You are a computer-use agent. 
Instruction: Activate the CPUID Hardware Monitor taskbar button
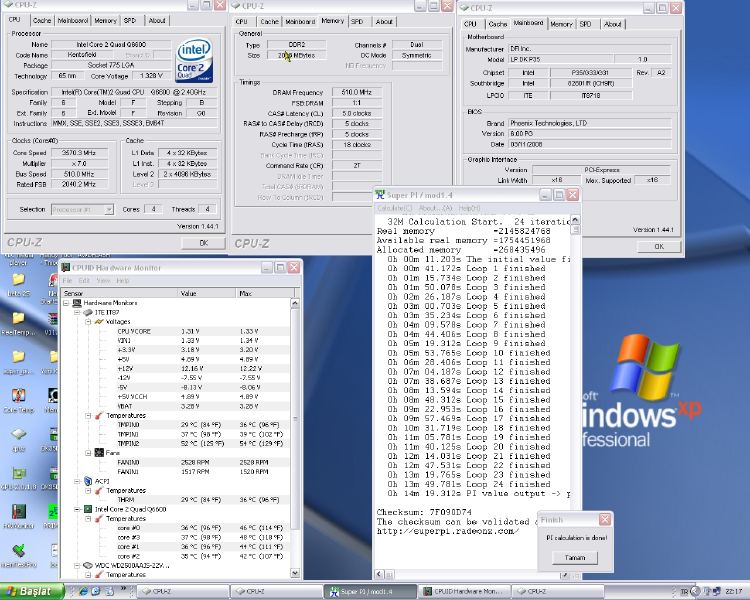pyautogui.click(x=463, y=591)
